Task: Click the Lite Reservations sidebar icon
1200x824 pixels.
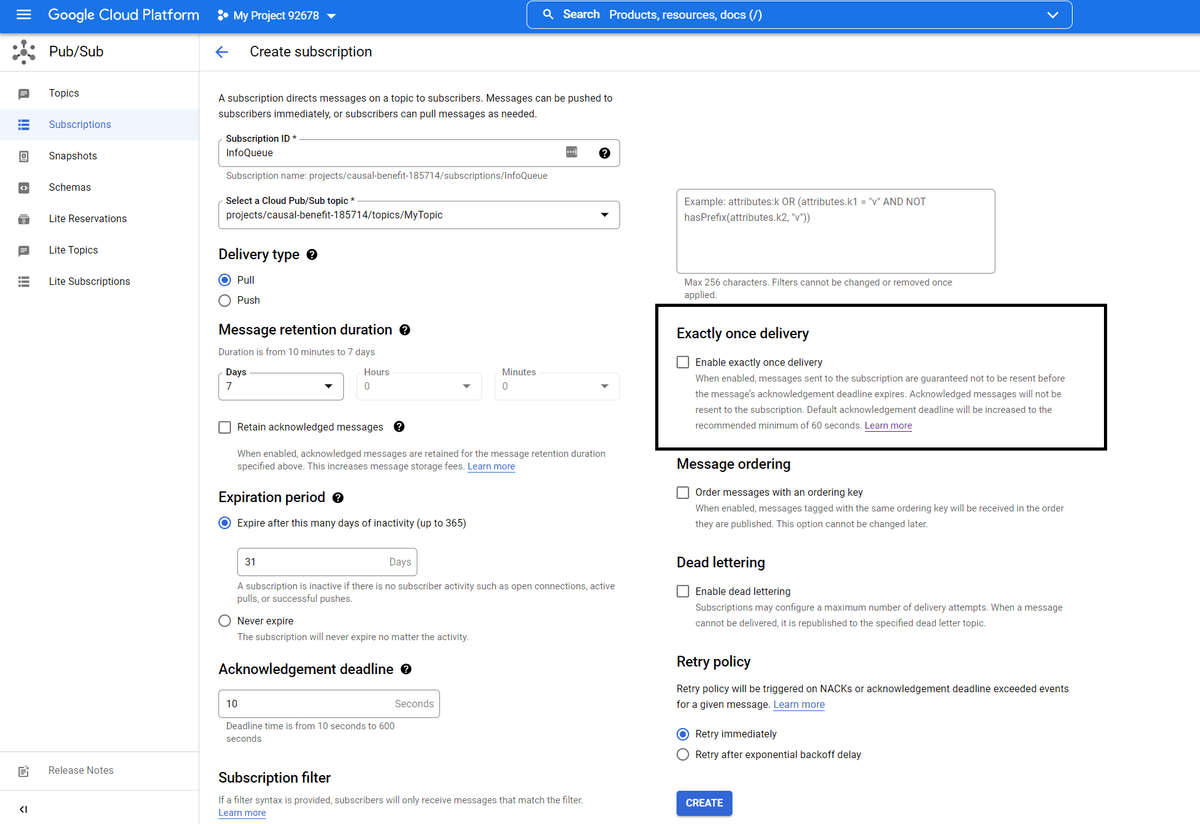Action: click(24, 219)
